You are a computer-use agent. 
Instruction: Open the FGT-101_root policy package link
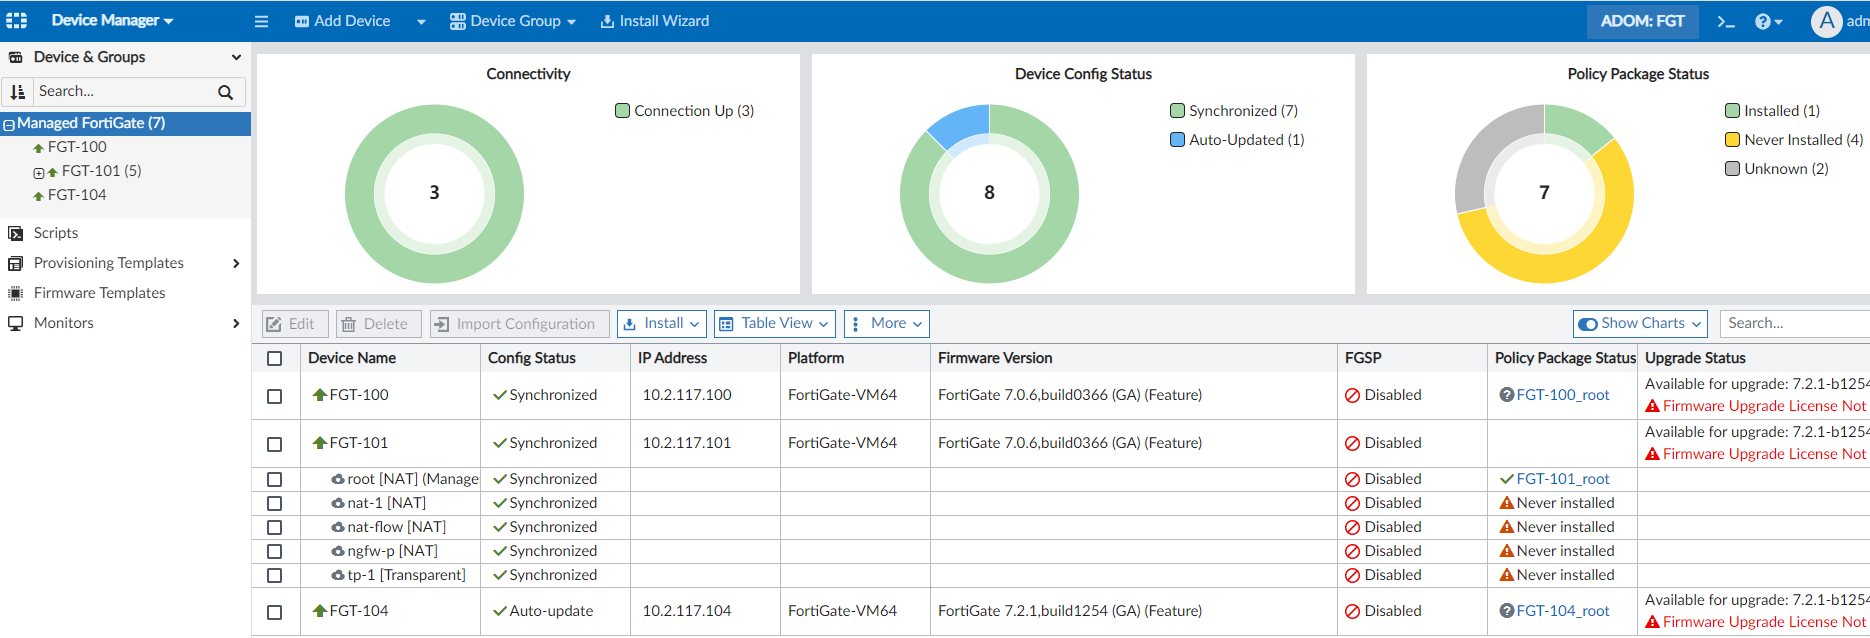click(1562, 479)
